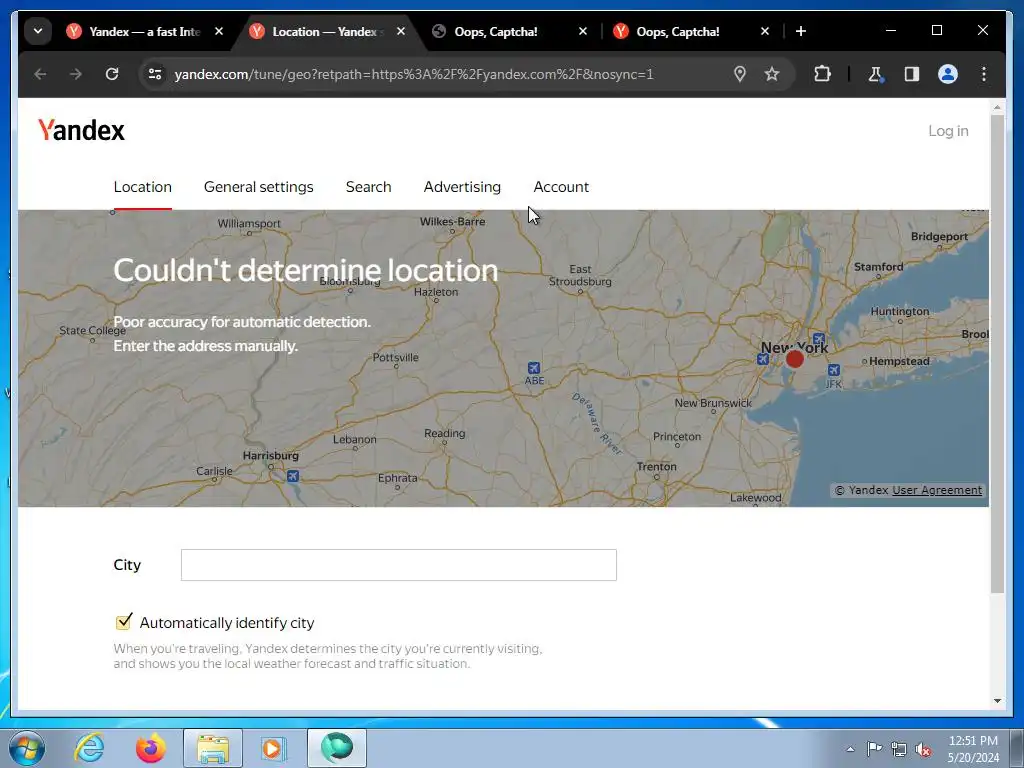Image resolution: width=1024 pixels, height=768 pixels.
Task: Click the 'Williamsport' label on map
Action: coord(249,223)
